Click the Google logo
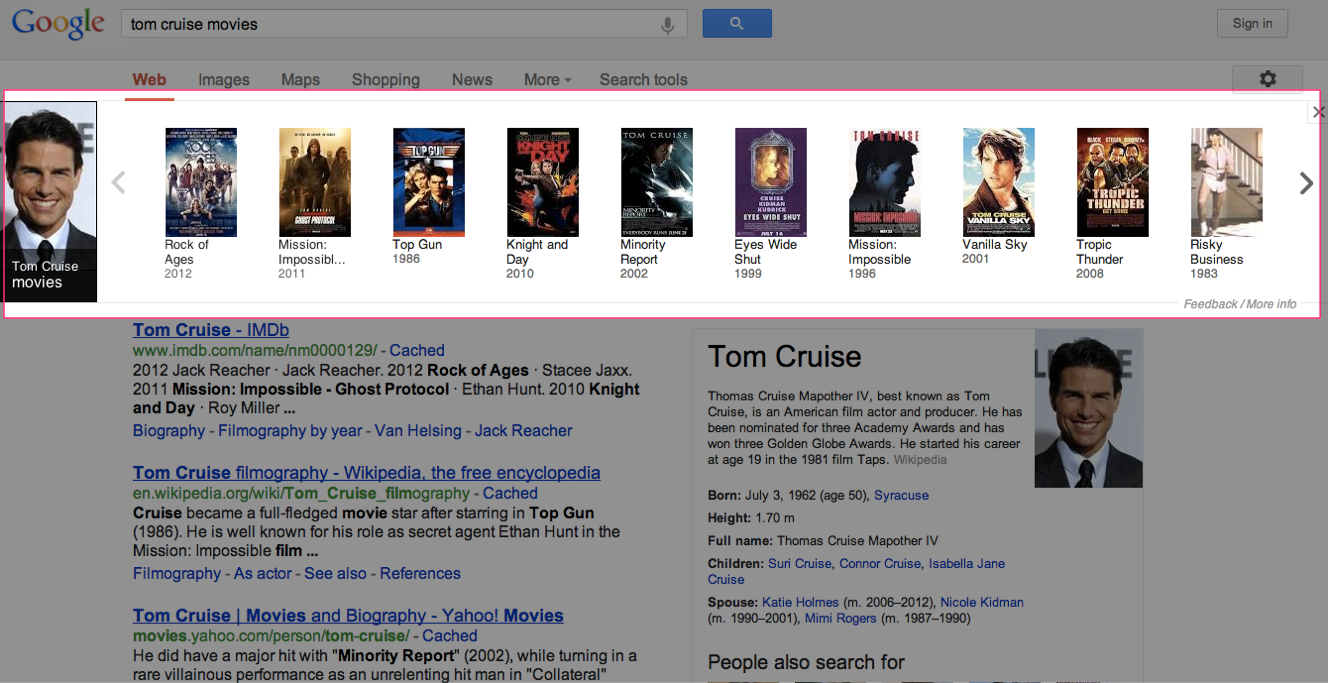1328x683 pixels. pyautogui.click(x=58, y=24)
